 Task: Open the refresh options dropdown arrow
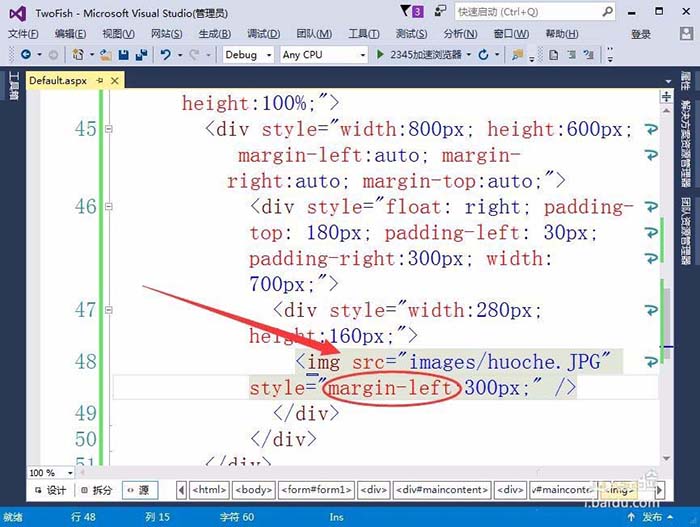tap(497, 55)
